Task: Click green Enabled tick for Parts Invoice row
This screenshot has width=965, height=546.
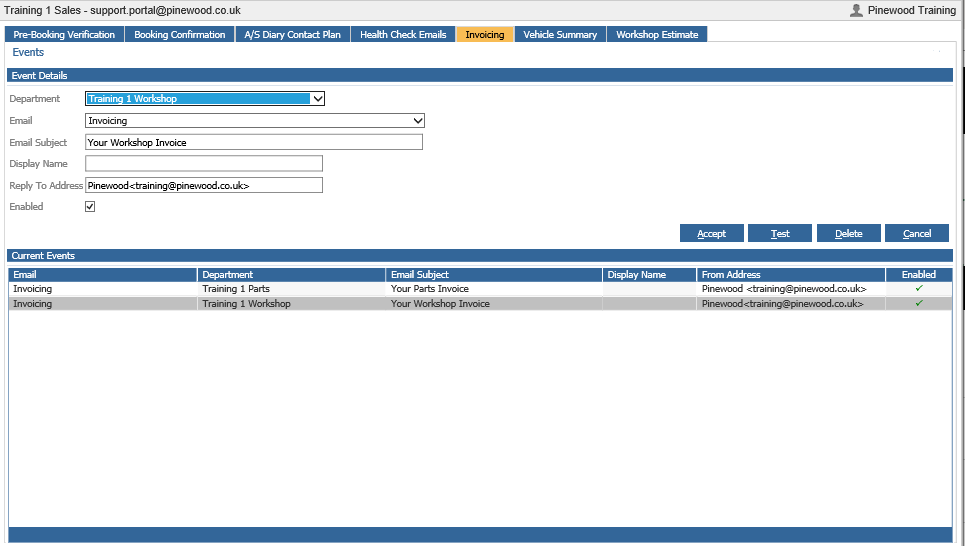Action: click(919, 288)
